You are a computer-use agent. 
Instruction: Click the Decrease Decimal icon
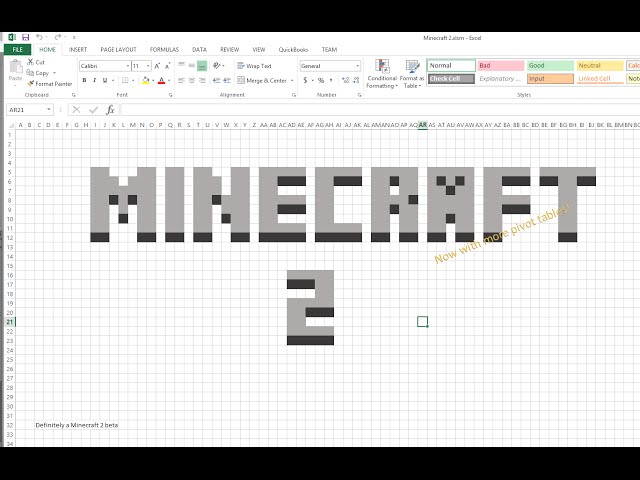tap(356, 80)
